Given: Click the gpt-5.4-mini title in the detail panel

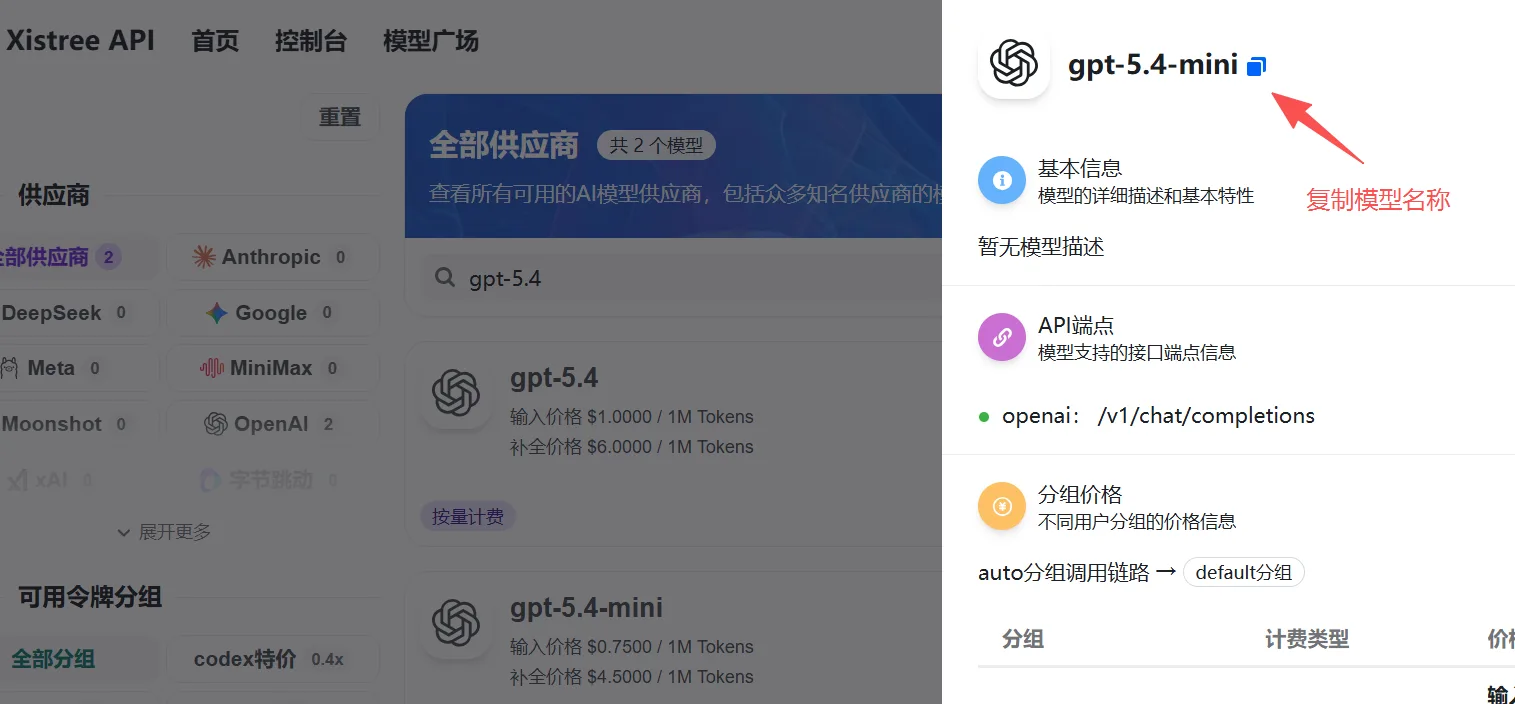Looking at the screenshot, I should click(1153, 66).
